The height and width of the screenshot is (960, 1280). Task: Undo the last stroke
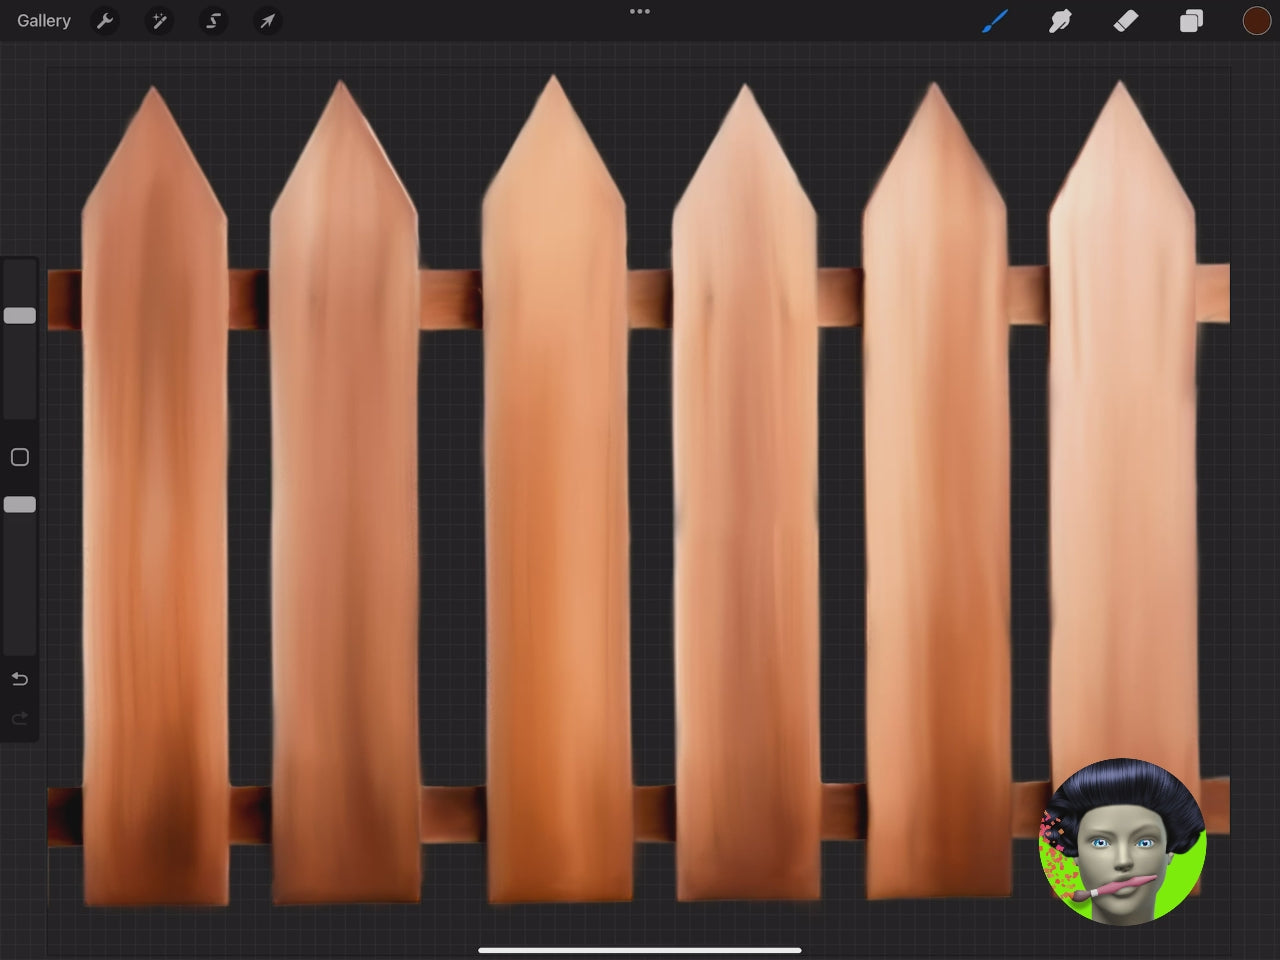click(20, 680)
